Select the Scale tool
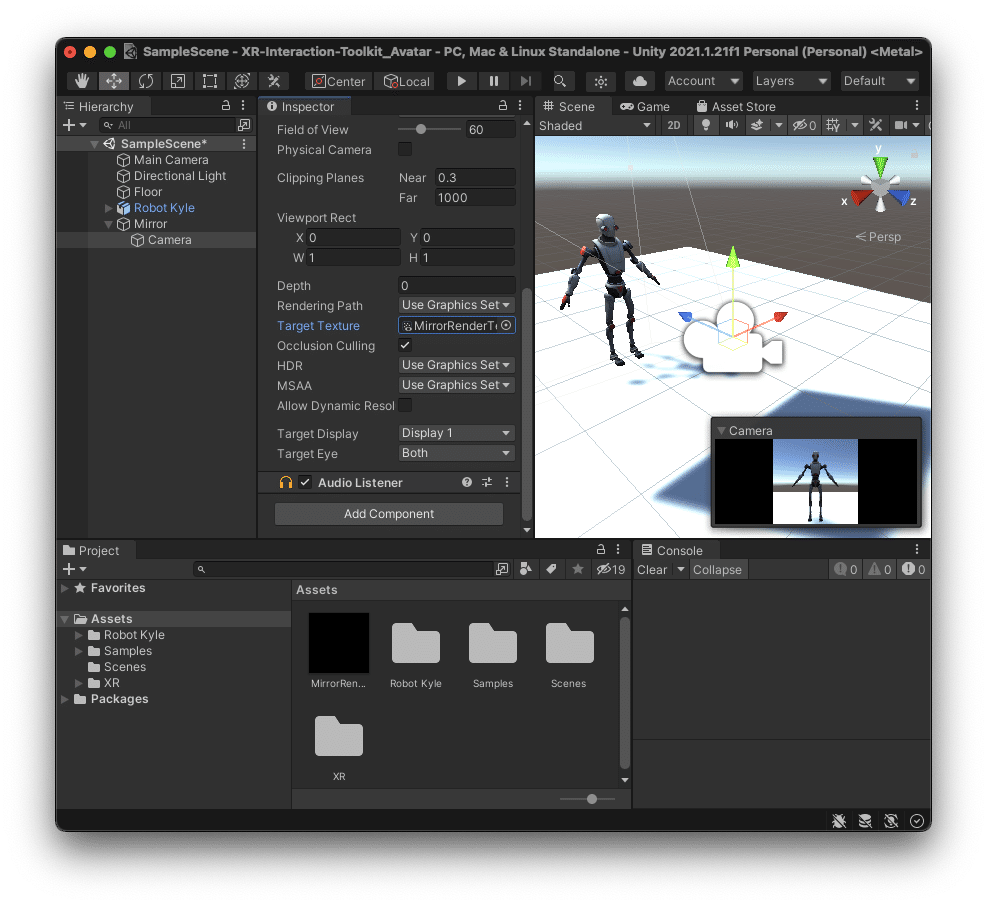987x905 pixels. tap(178, 81)
